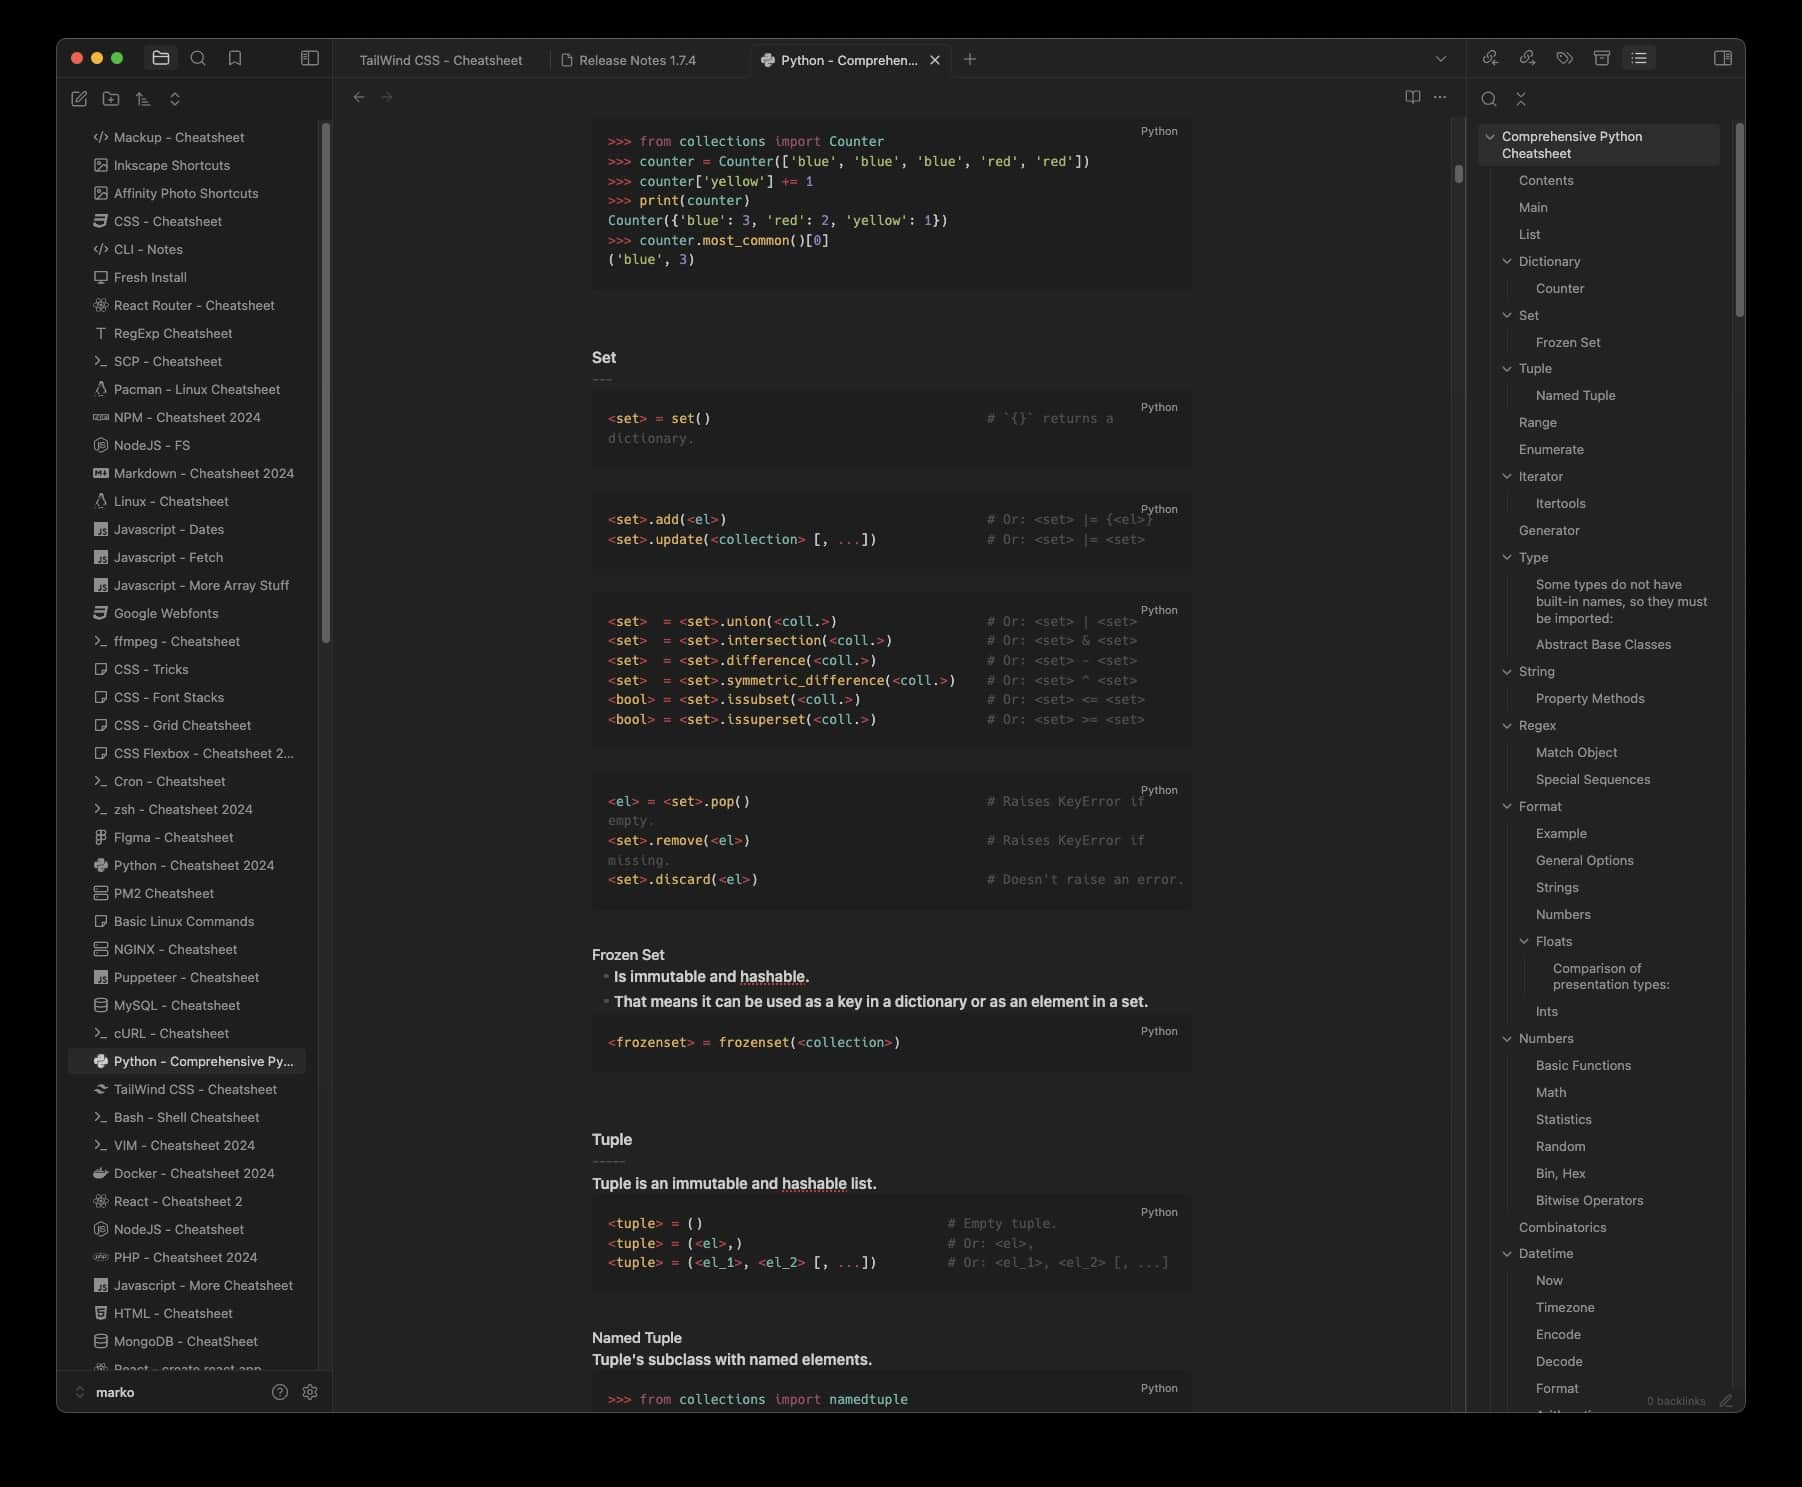Collapse all folders icon in file explorer
Screen dimensions: 1802x1487
tap(175, 98)
